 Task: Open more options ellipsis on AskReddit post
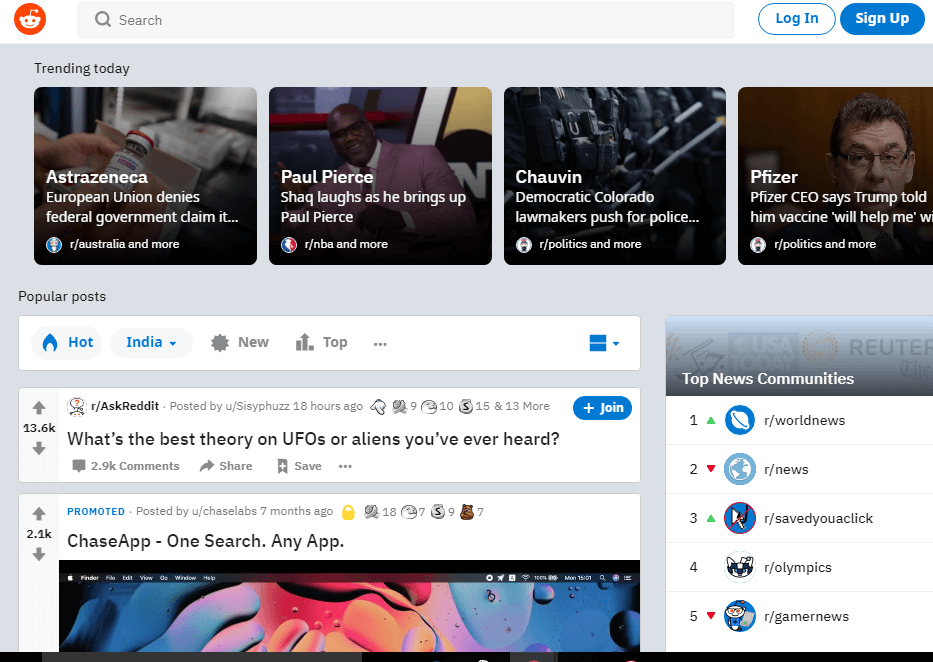tap(345, 466)
